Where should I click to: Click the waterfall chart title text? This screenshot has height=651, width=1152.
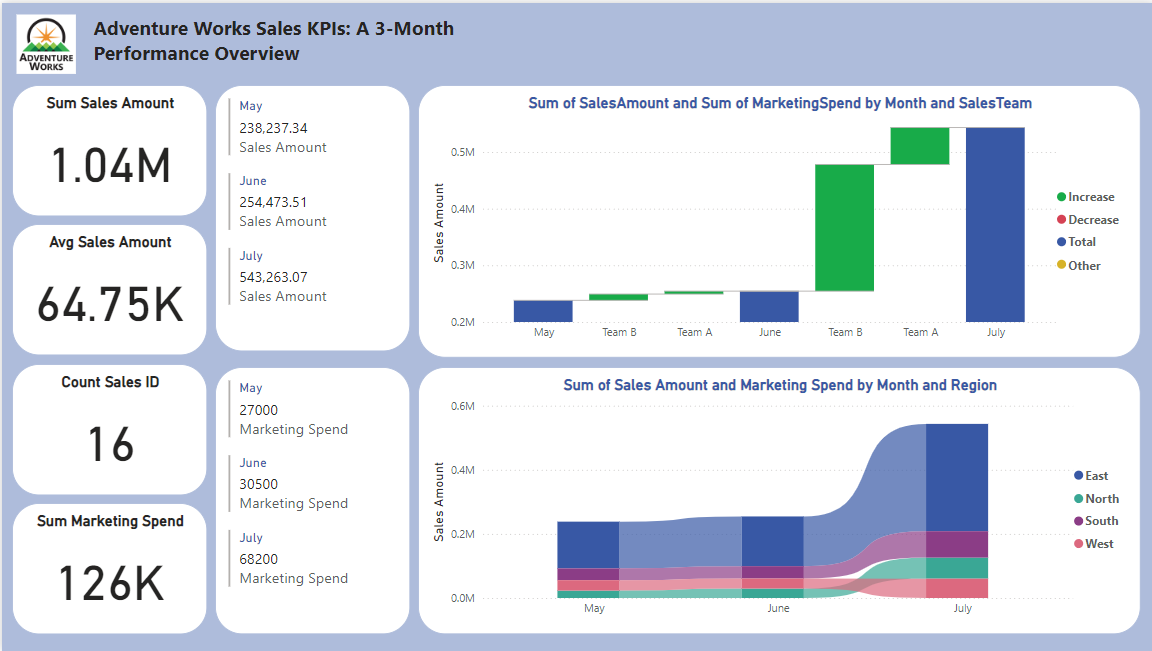780,104
